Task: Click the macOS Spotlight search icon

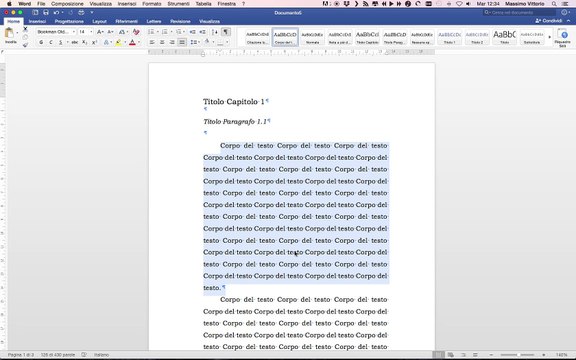Action: pyautogui.click(x=554, y=4)
